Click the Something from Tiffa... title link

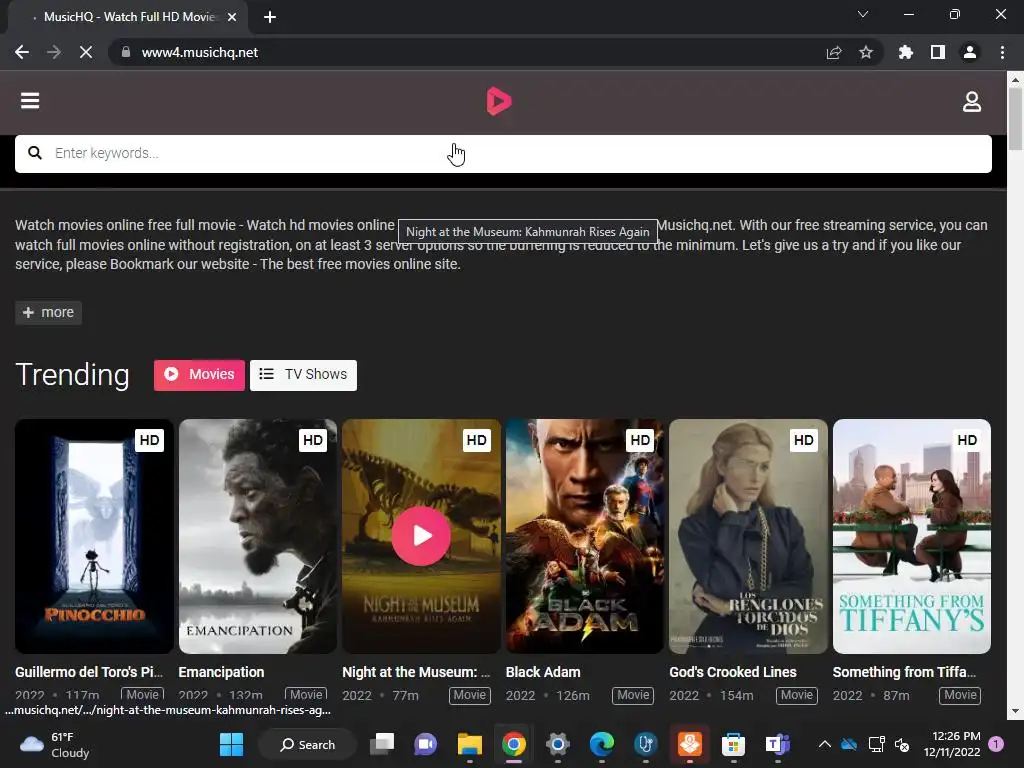pyautogui.click(x=904, y=672)
